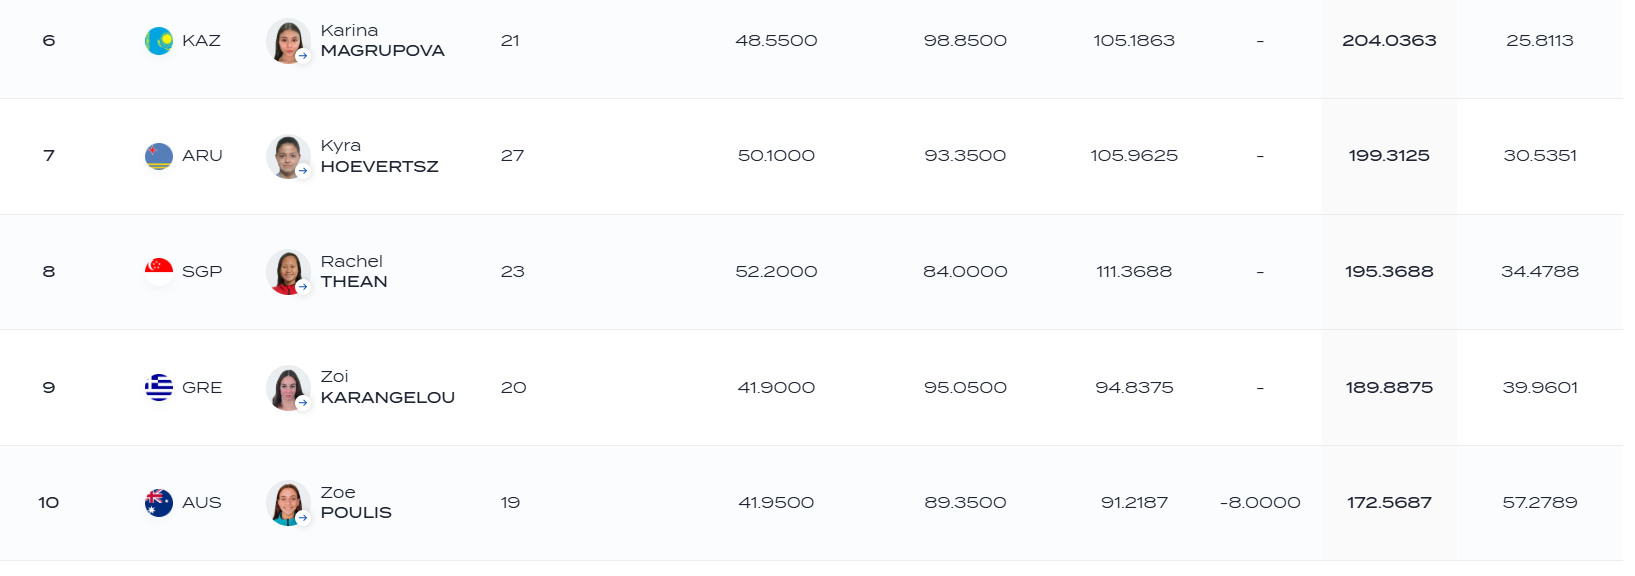Open the Zoi KARANGELOU athlete link
The height and width of the screenshot is (576, 1635).
387,387
